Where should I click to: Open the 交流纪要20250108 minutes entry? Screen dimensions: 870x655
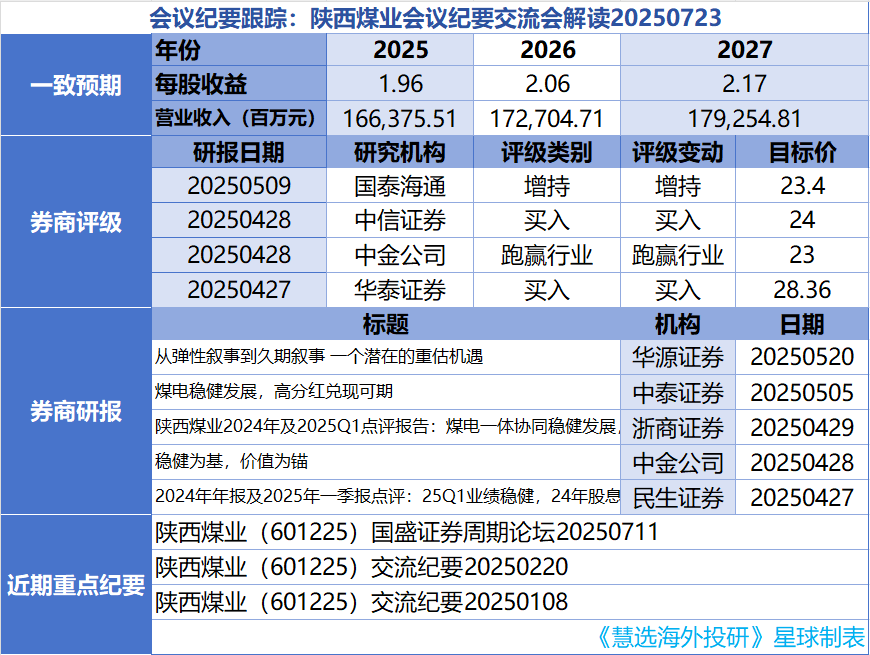(x=510, y=602)
